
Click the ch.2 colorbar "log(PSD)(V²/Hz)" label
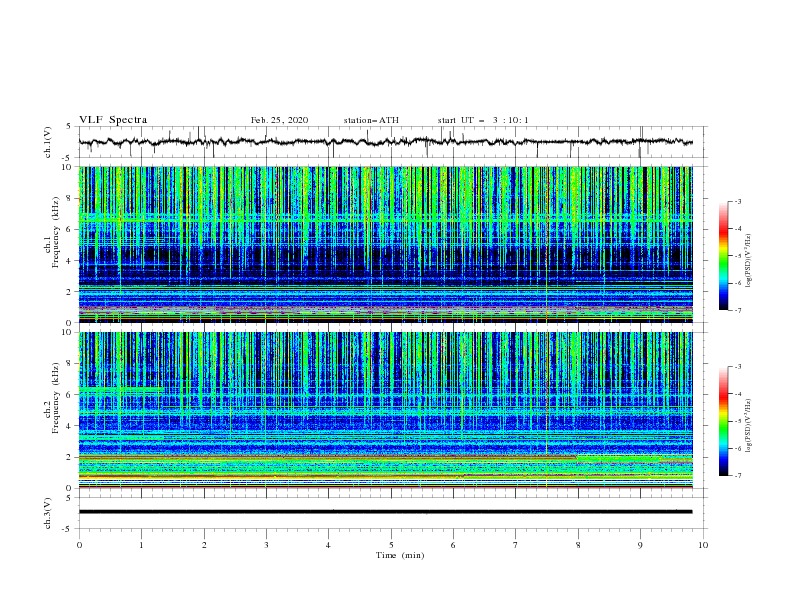pos(749,426)
